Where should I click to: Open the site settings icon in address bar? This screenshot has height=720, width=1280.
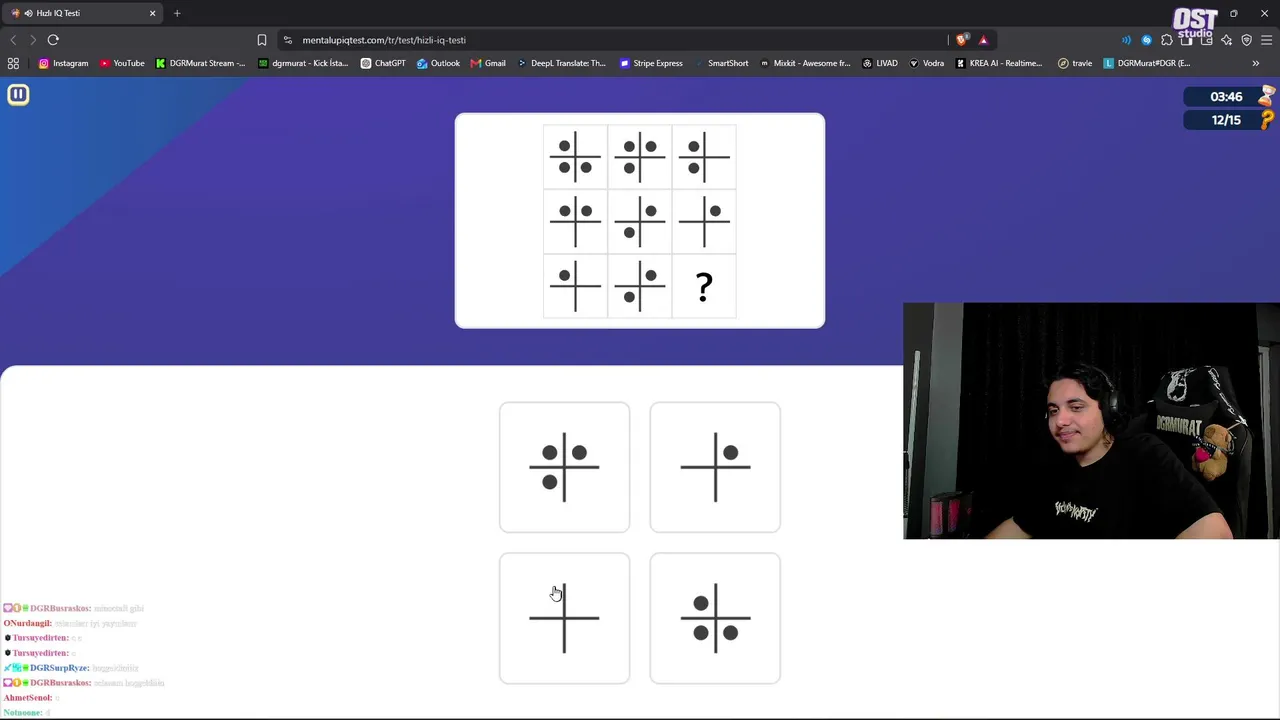tap(288, 40)
